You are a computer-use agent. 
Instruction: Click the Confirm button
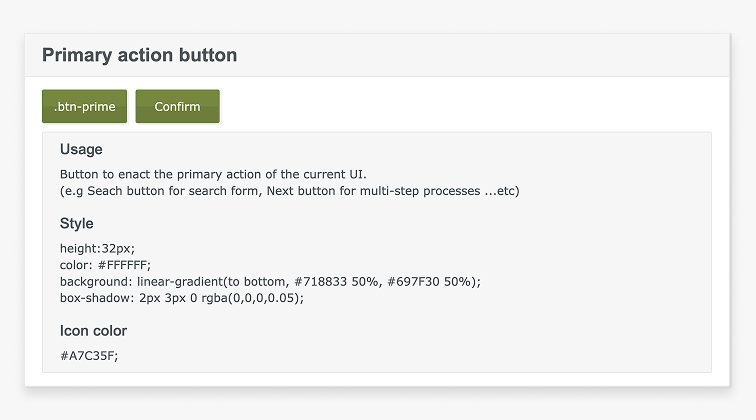point(177,106)
